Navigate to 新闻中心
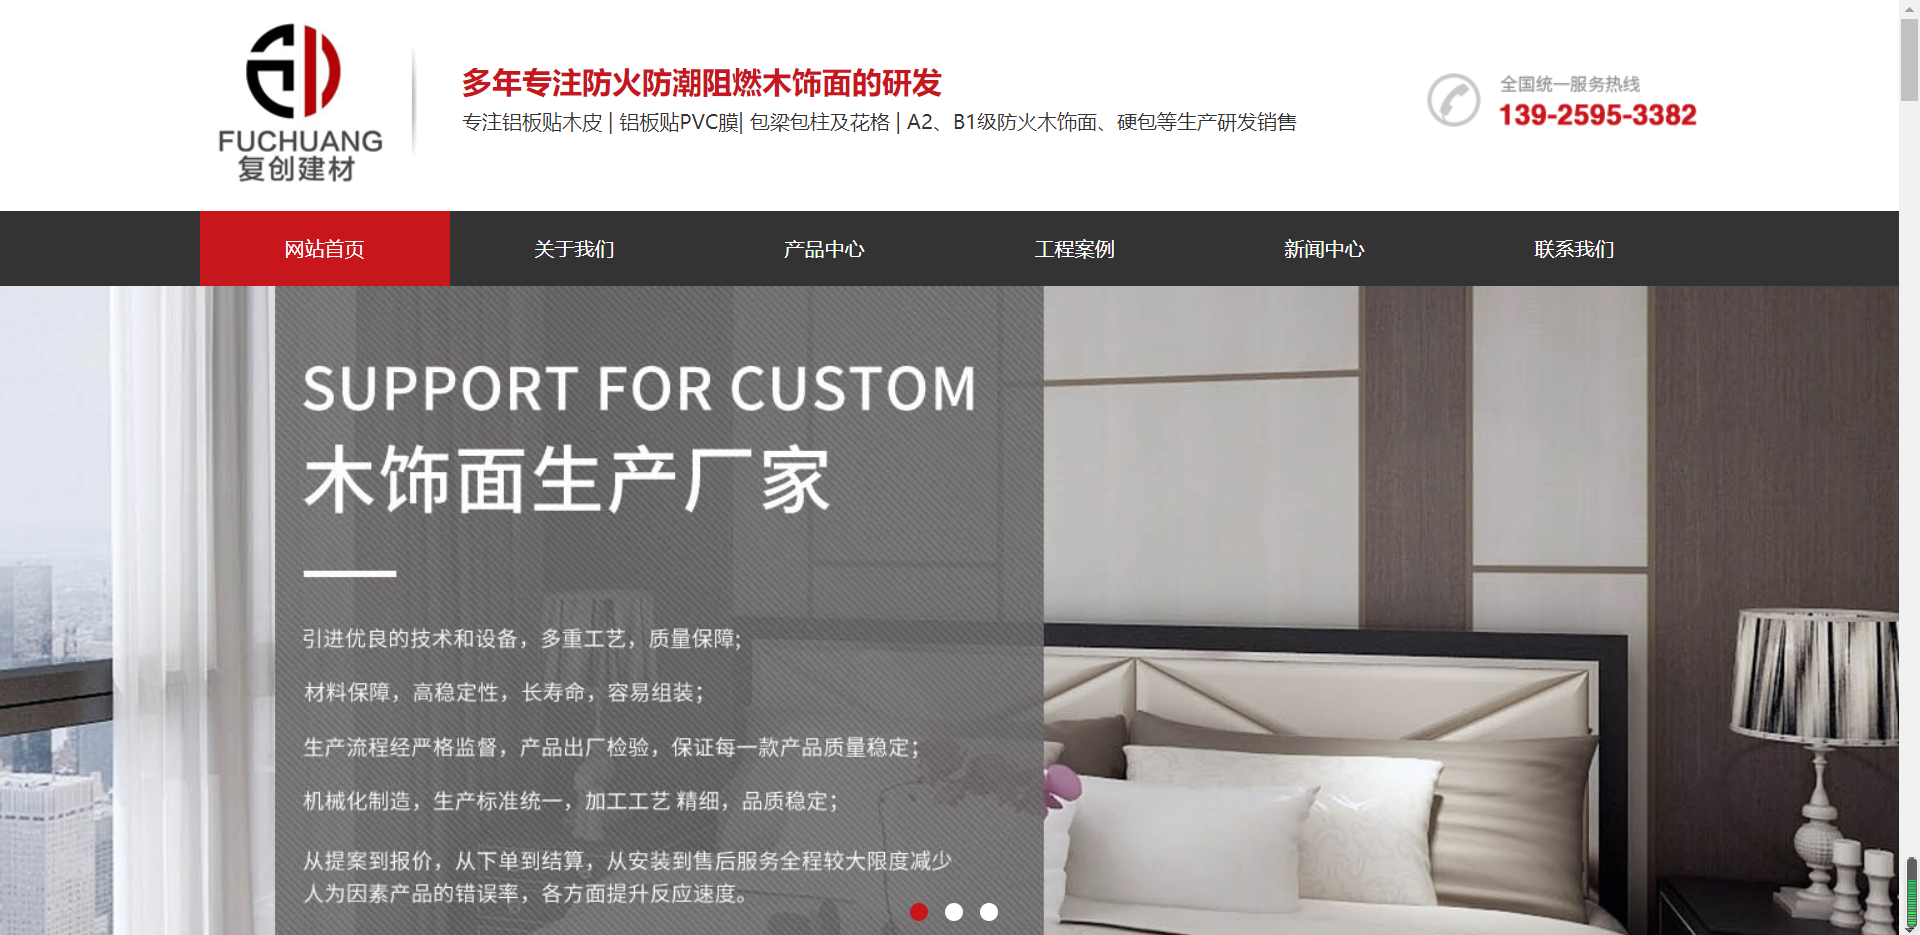This screenshot has width=1920, height=935. (1325, 249)
